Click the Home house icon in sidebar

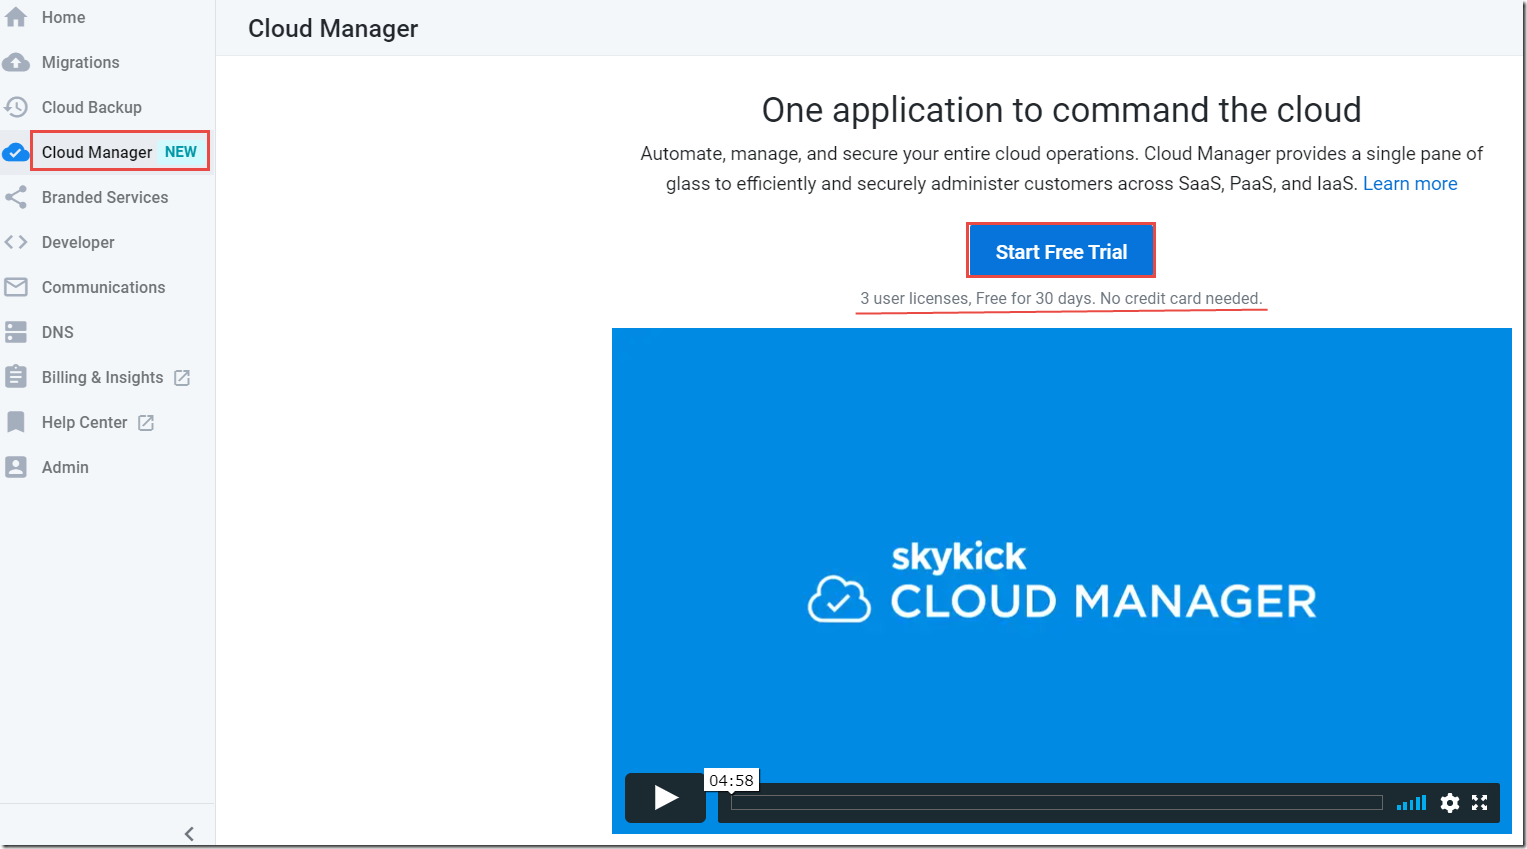(x=16, y=17)
